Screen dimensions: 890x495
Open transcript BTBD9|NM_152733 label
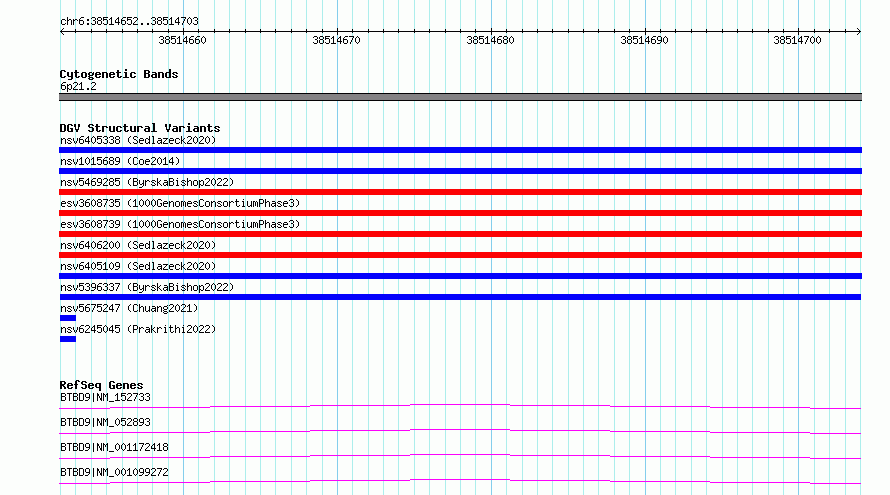(x=105, y=397)
